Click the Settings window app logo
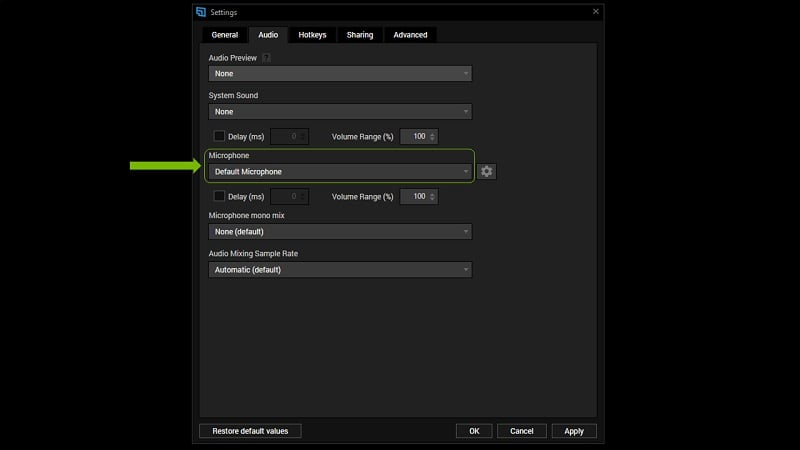This screenshot has height=450, width=800. [x=201, y=12]
